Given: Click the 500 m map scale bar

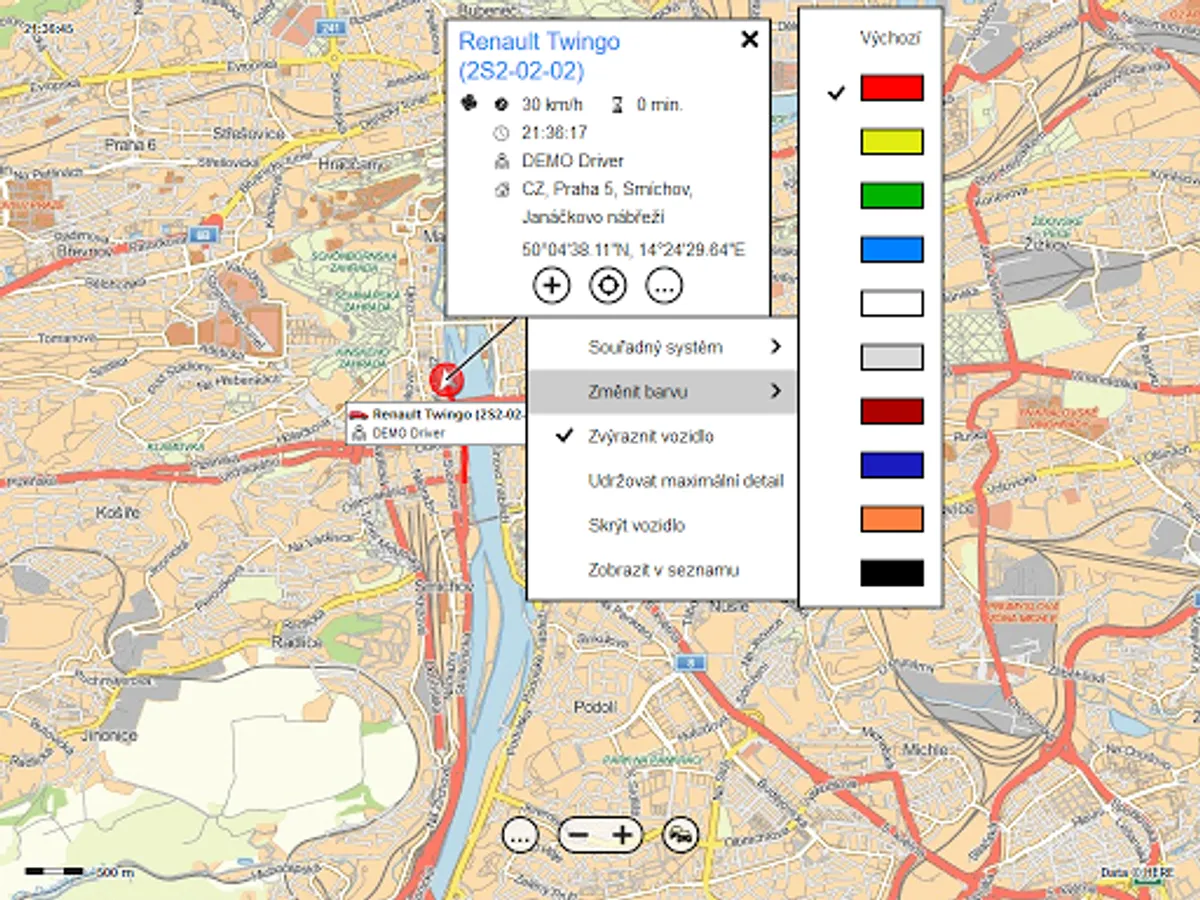Looking at the screenshot, I should tap(79, 872).
